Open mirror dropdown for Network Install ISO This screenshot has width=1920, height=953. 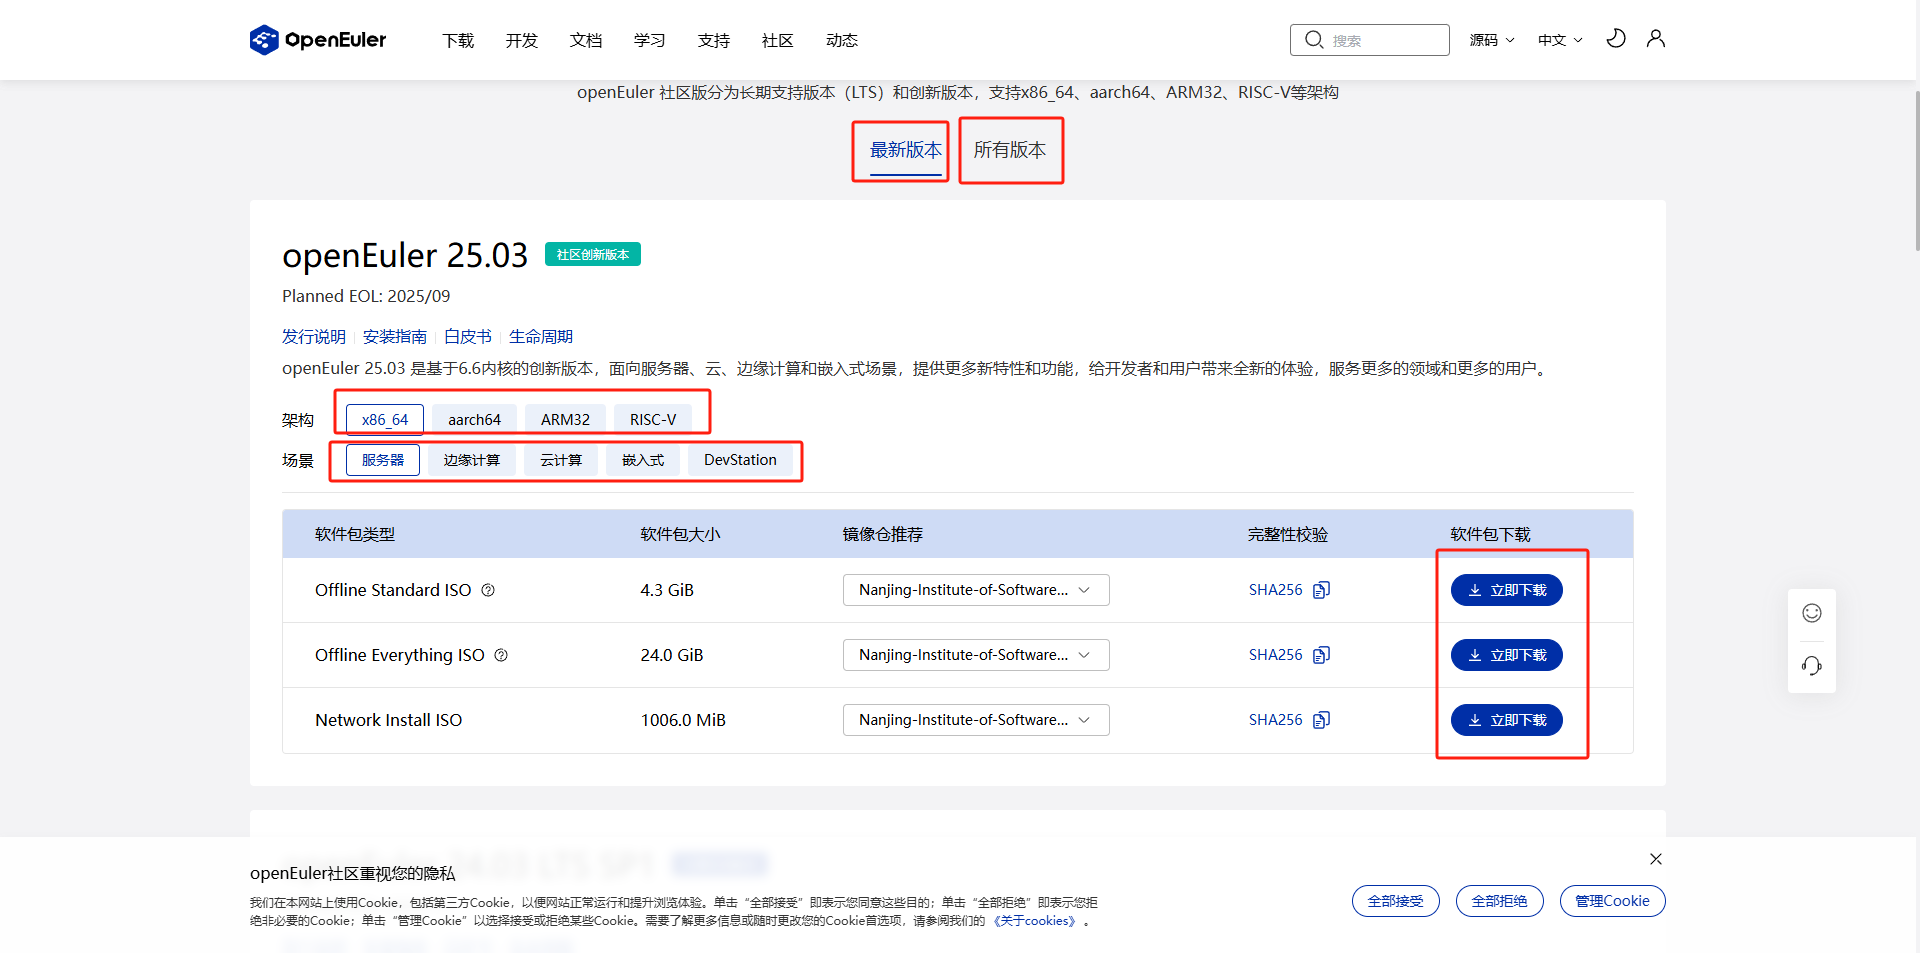click(976, 720)
